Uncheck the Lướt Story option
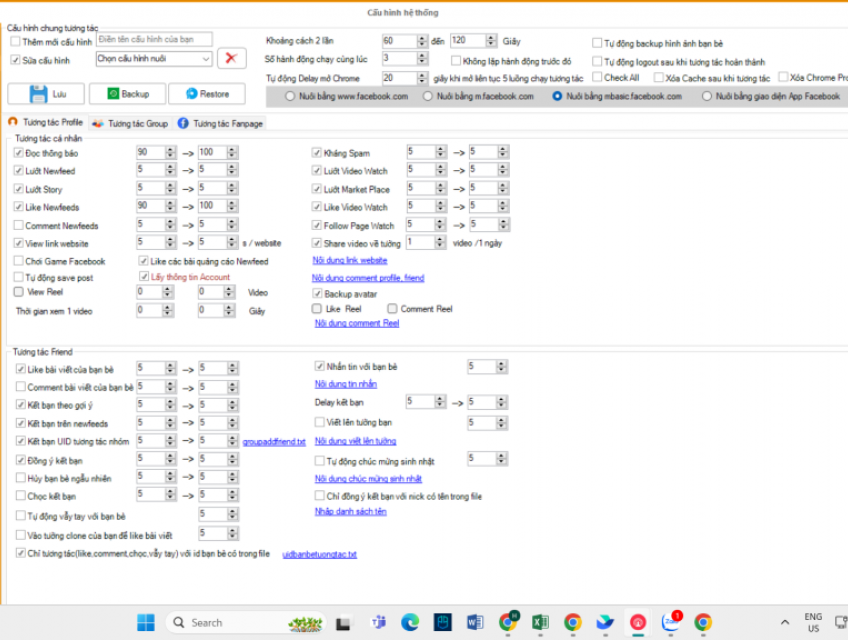 [x=19, y=189]
